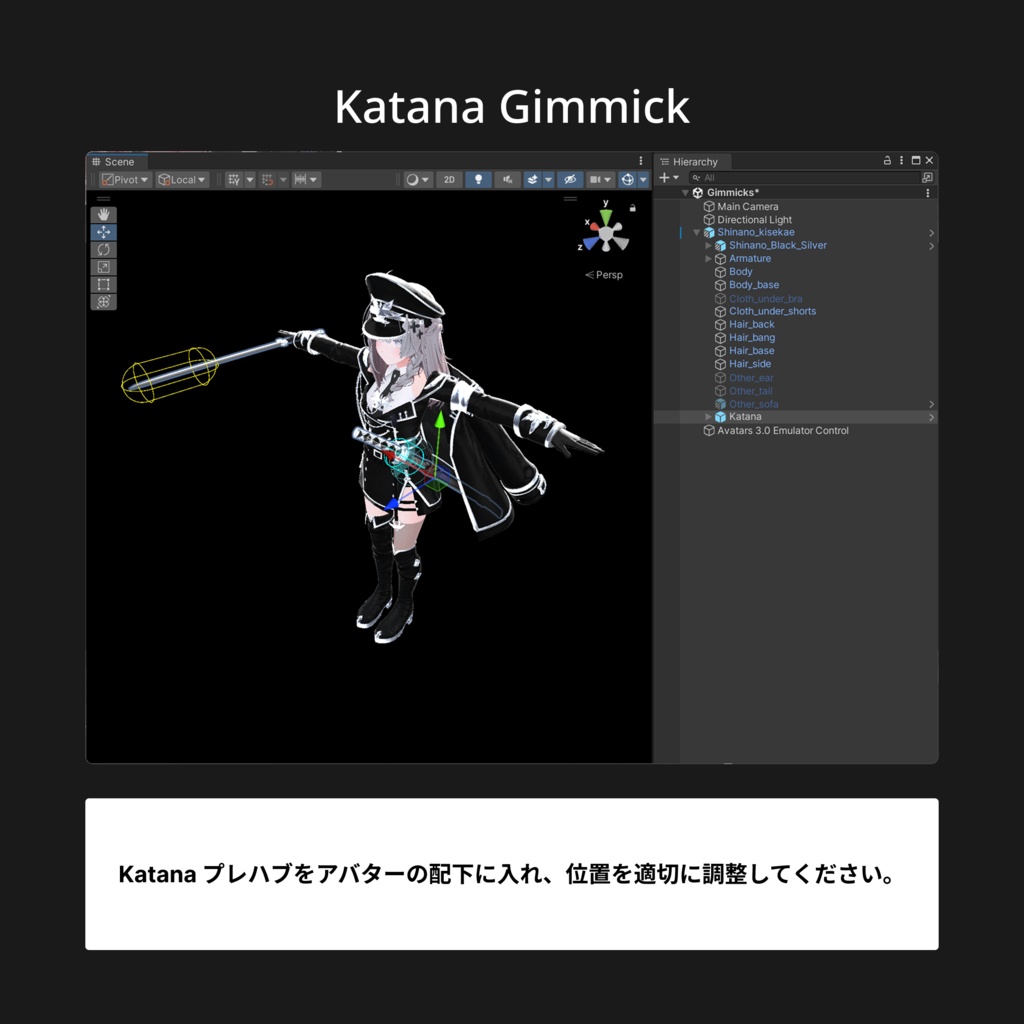This screenshot has height=1024, width=1024.
Task: Select the disabled Other_tail object
Action: (744, 391)
